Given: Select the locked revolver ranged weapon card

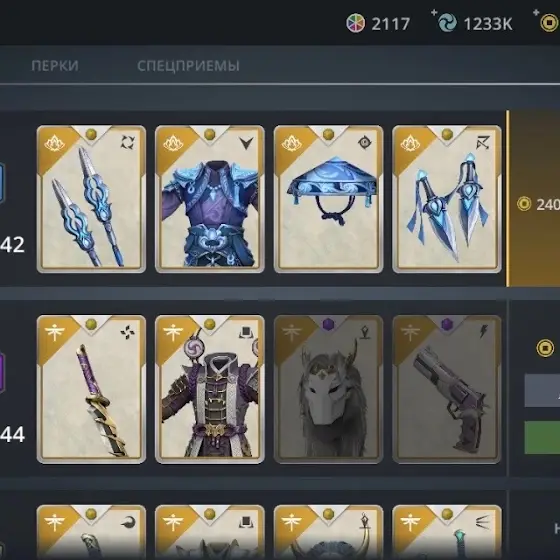Looking at the screenshot, I should (447, 389).
